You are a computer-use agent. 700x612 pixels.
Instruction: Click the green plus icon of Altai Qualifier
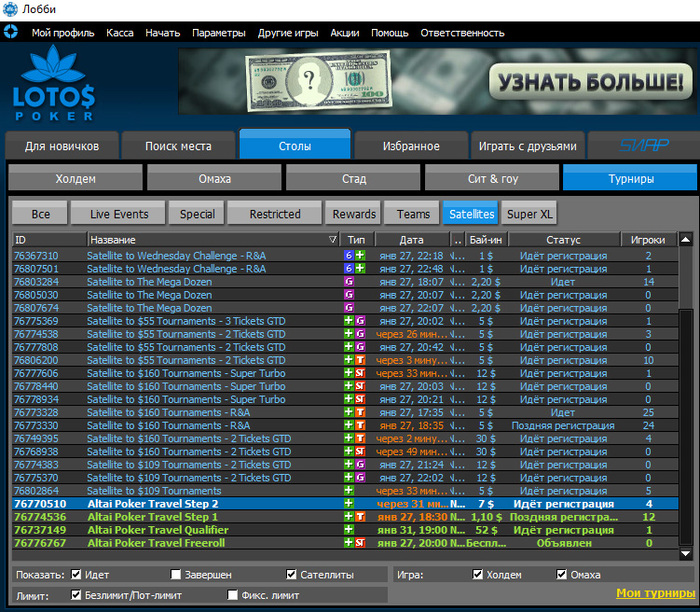pos(349,530)
